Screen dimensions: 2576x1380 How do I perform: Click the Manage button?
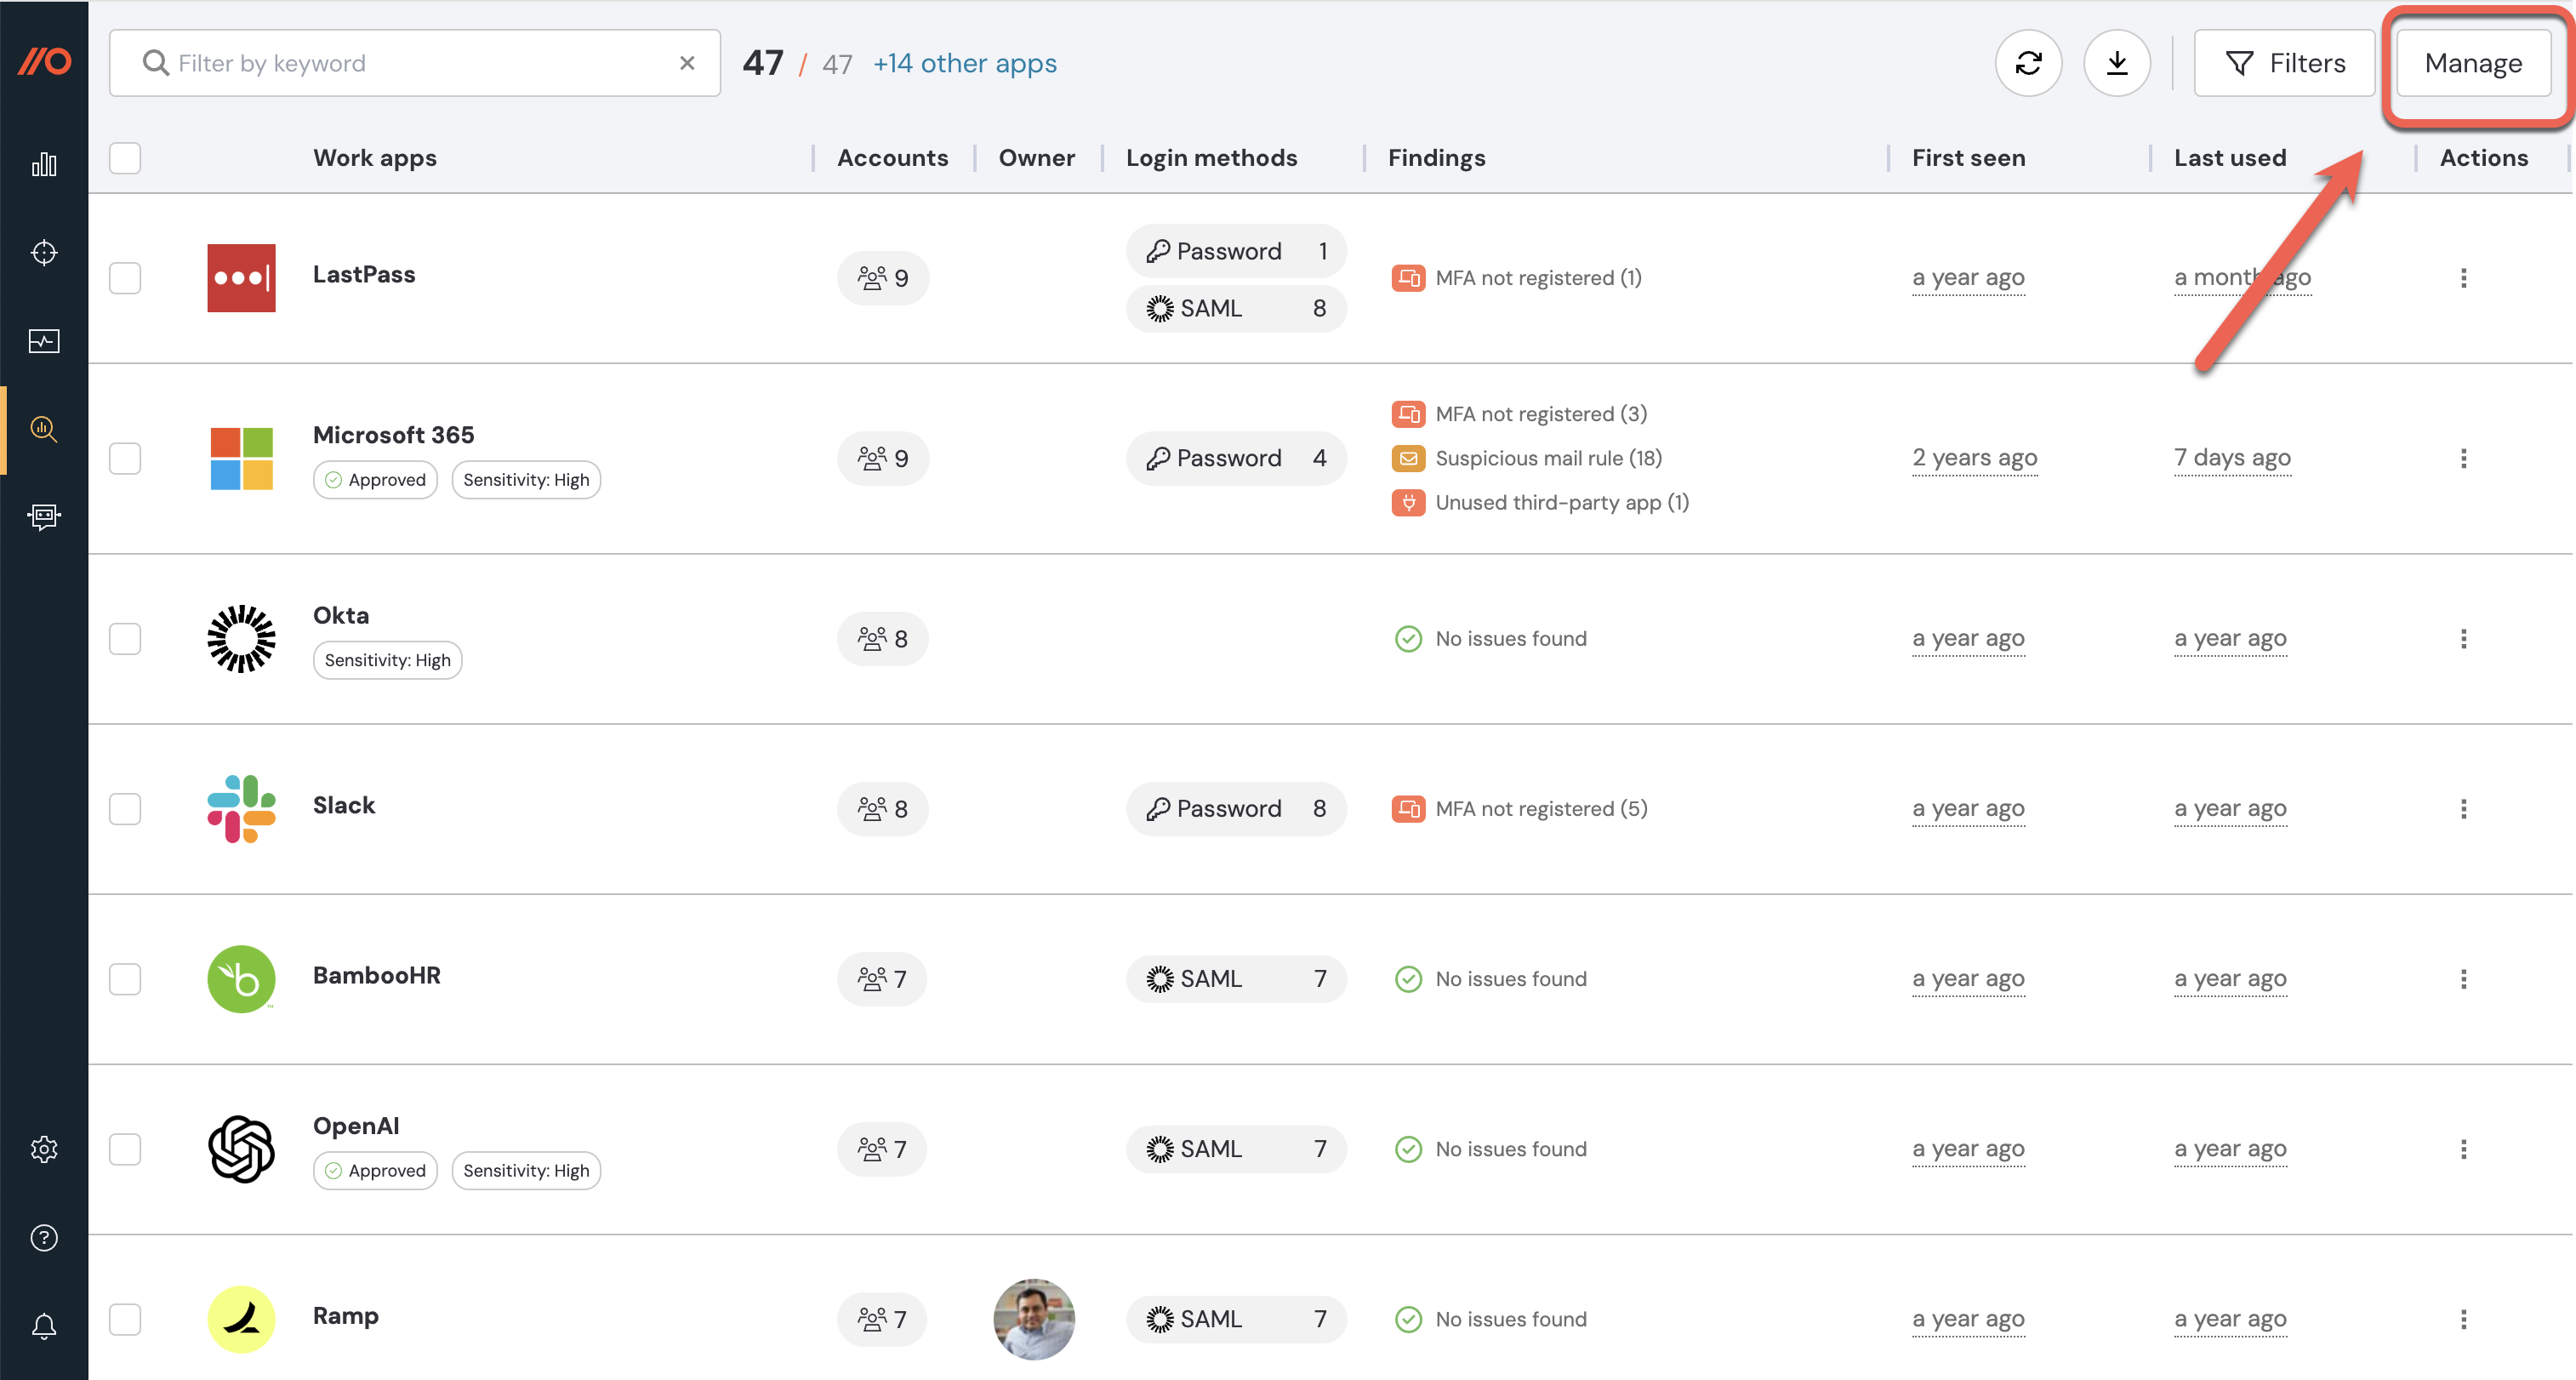(2473, 63)
